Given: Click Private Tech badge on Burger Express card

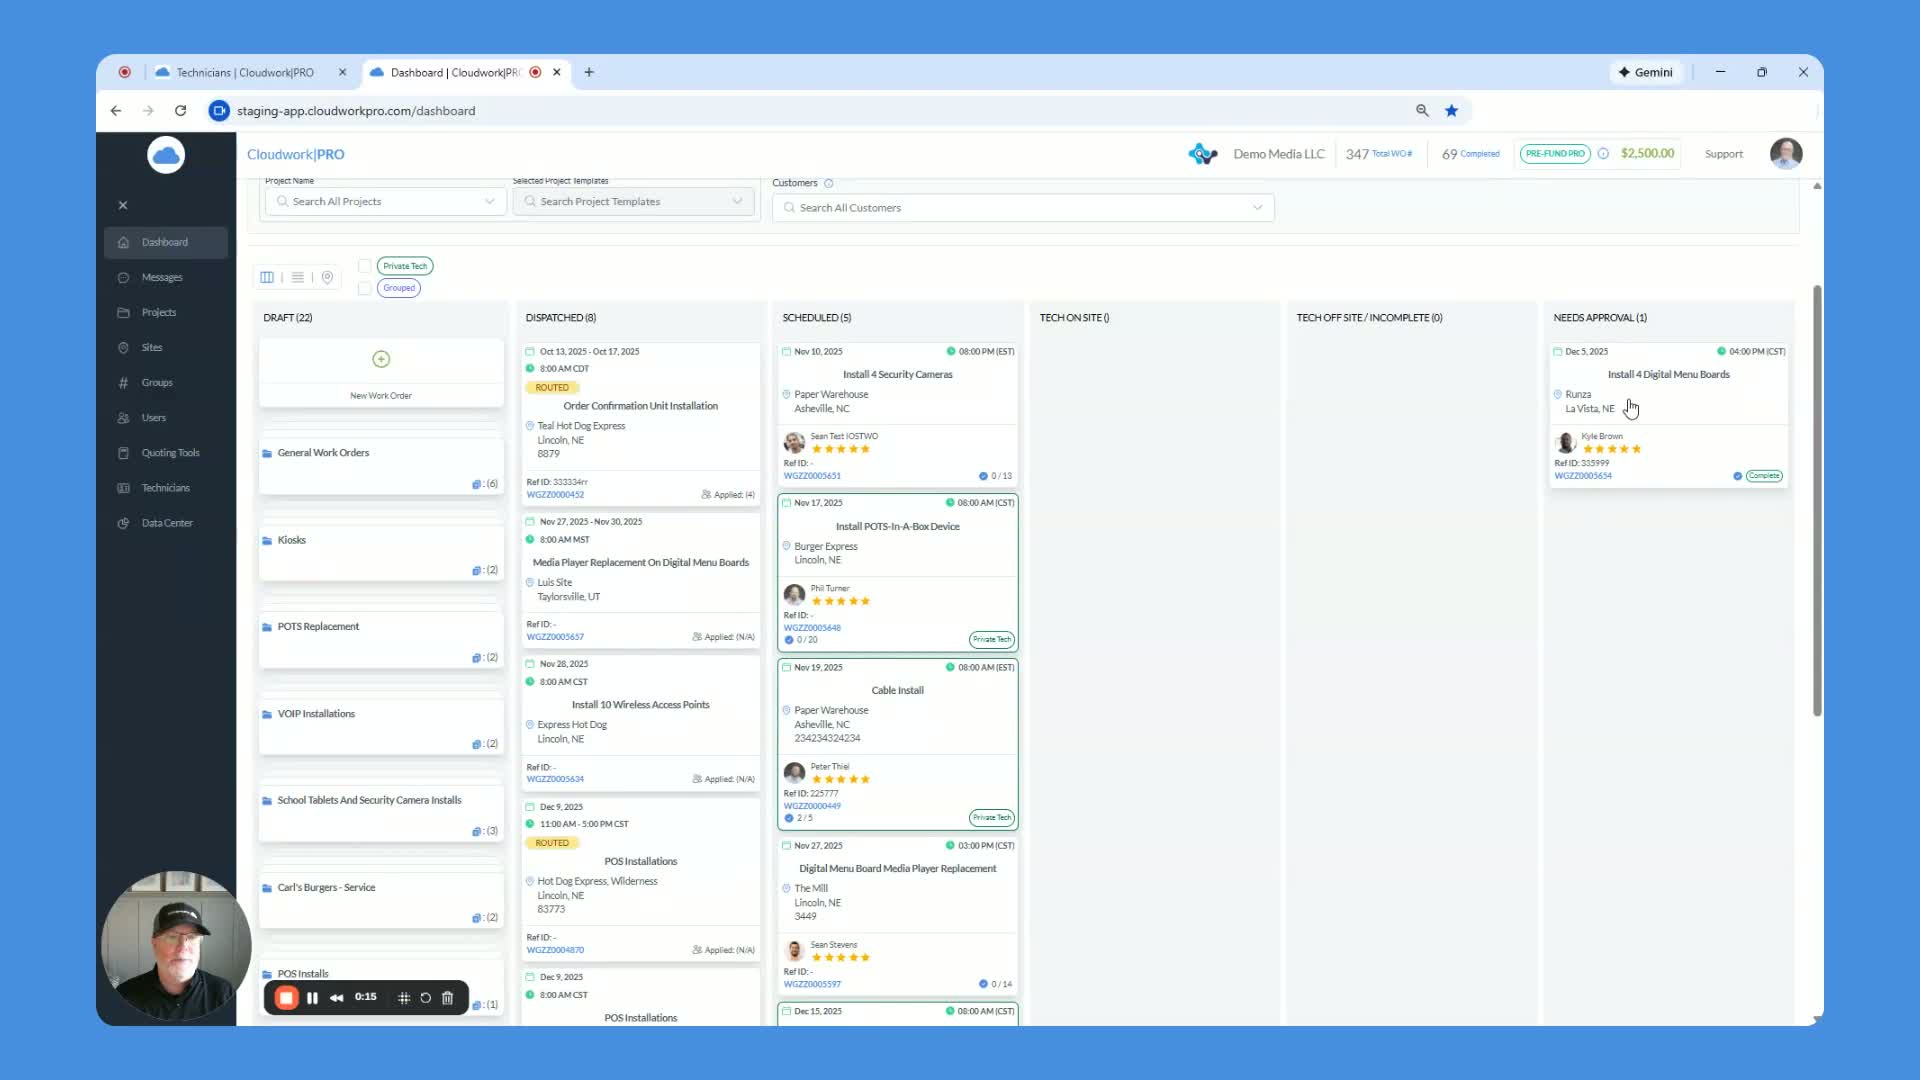Looking at the screenshot, I should click(x=991, y=640).
